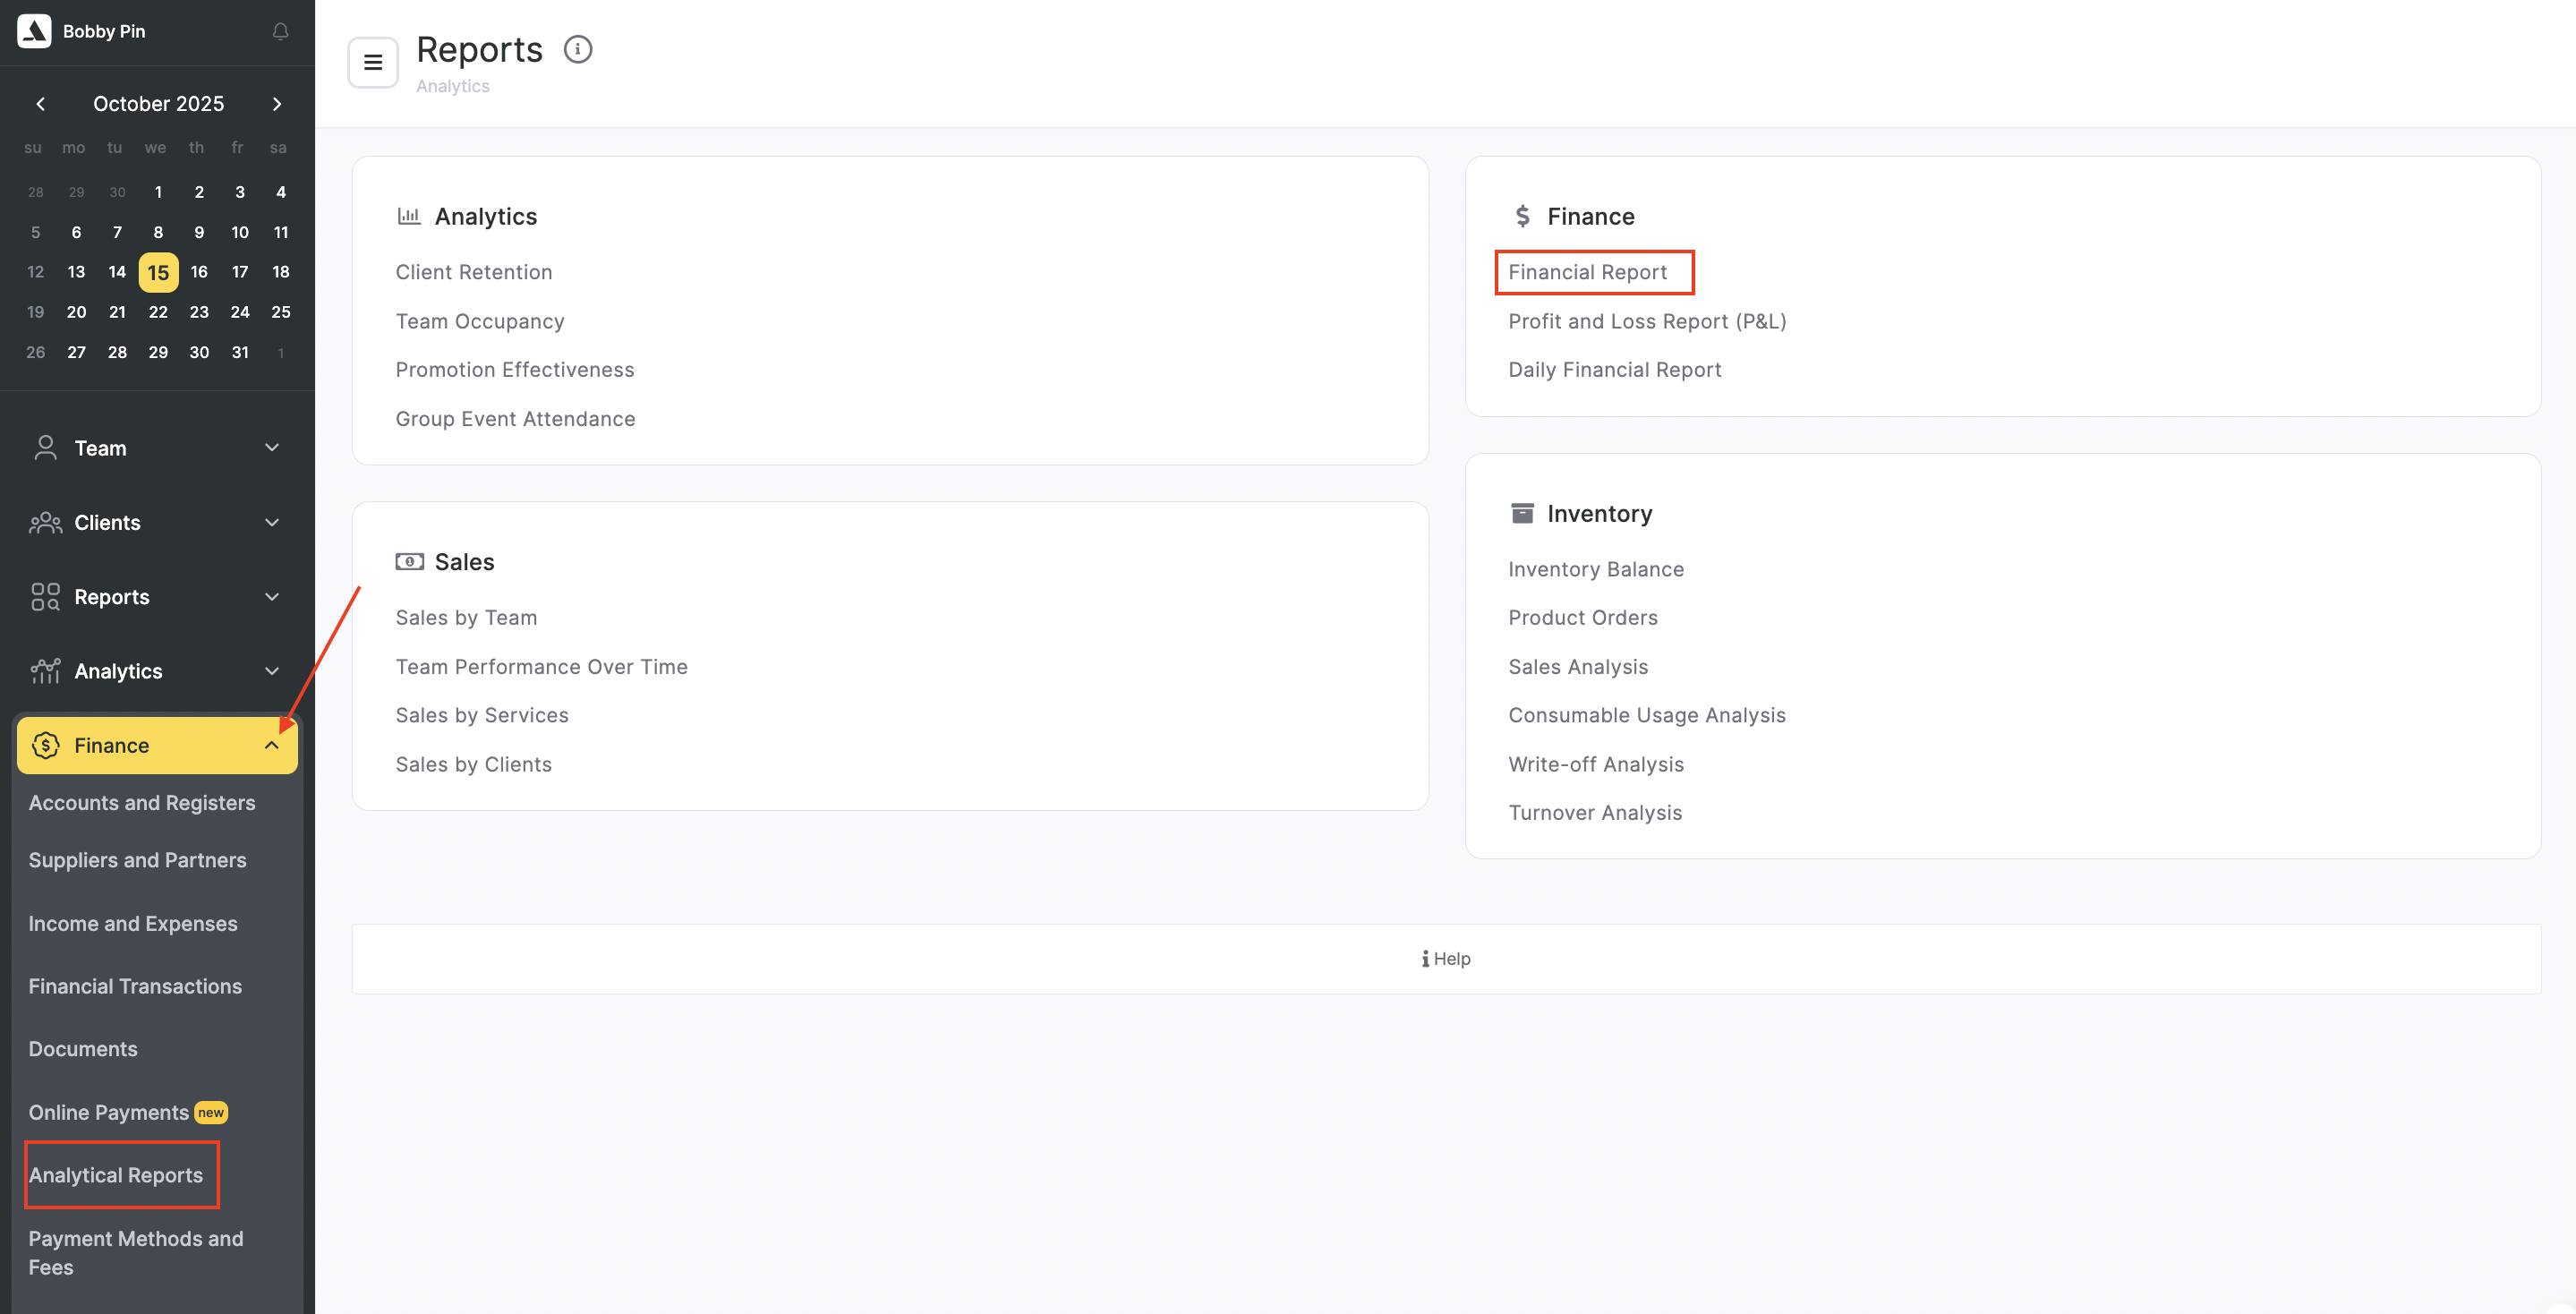Click the hamburger menu button
Image resolution: width=2576 pixels, height=1314 pixels.
tap(373, 63)
